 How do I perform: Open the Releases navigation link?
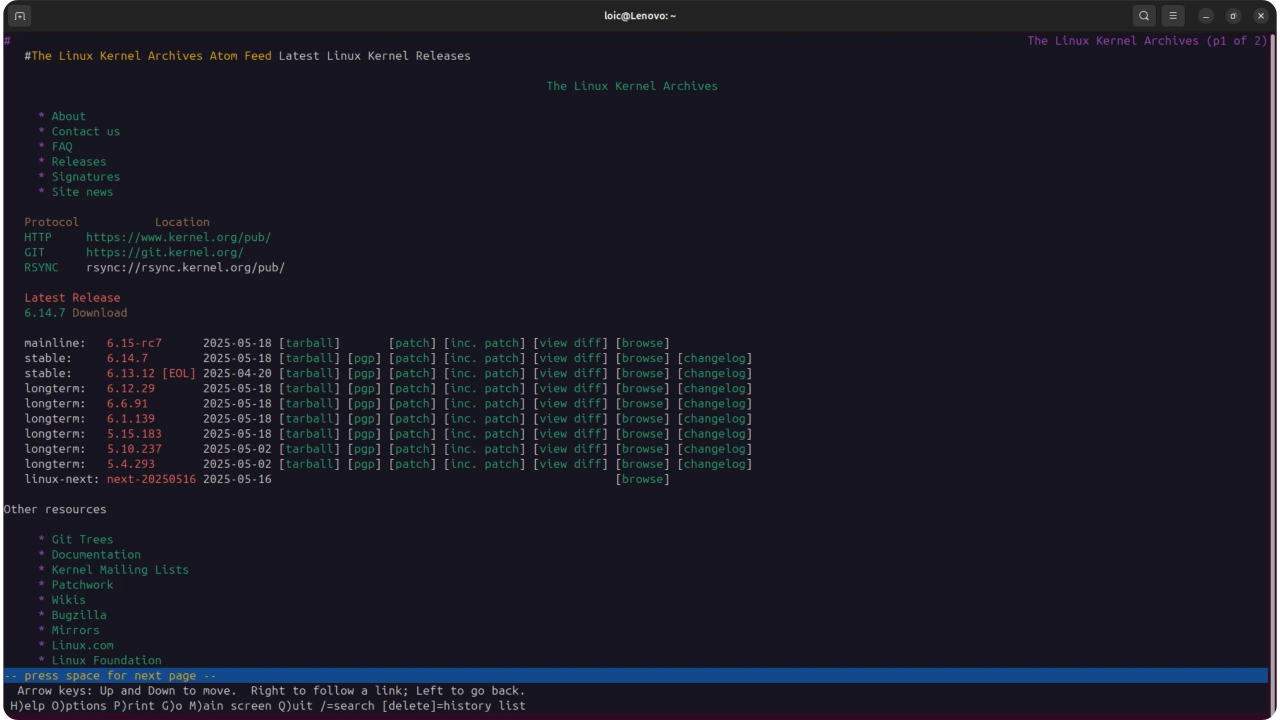[78, 162]
